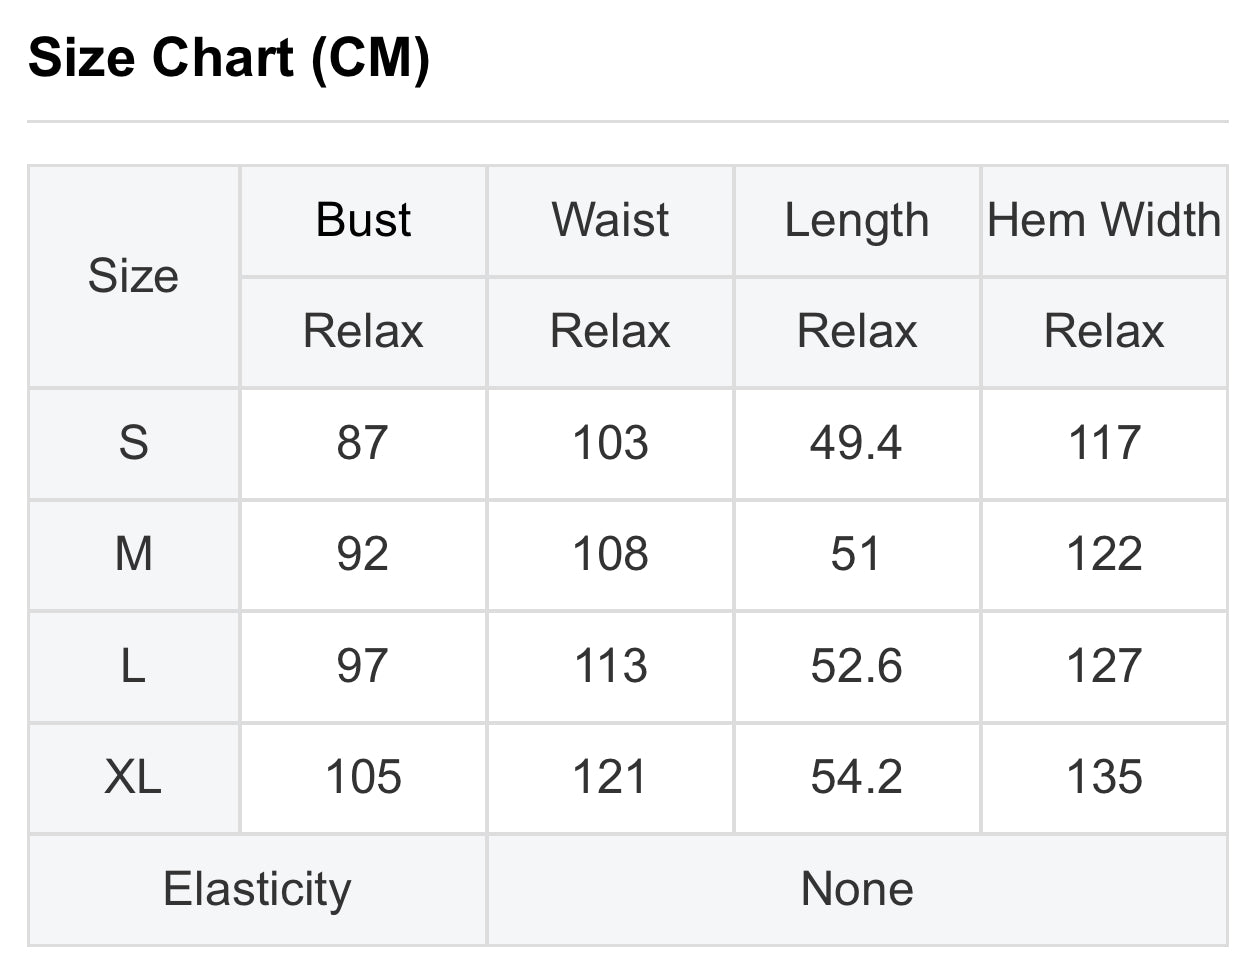Click the M size row label
The width and height of the screenshot is (1253, 963).
pyautogui.click(x=134, y=555)
